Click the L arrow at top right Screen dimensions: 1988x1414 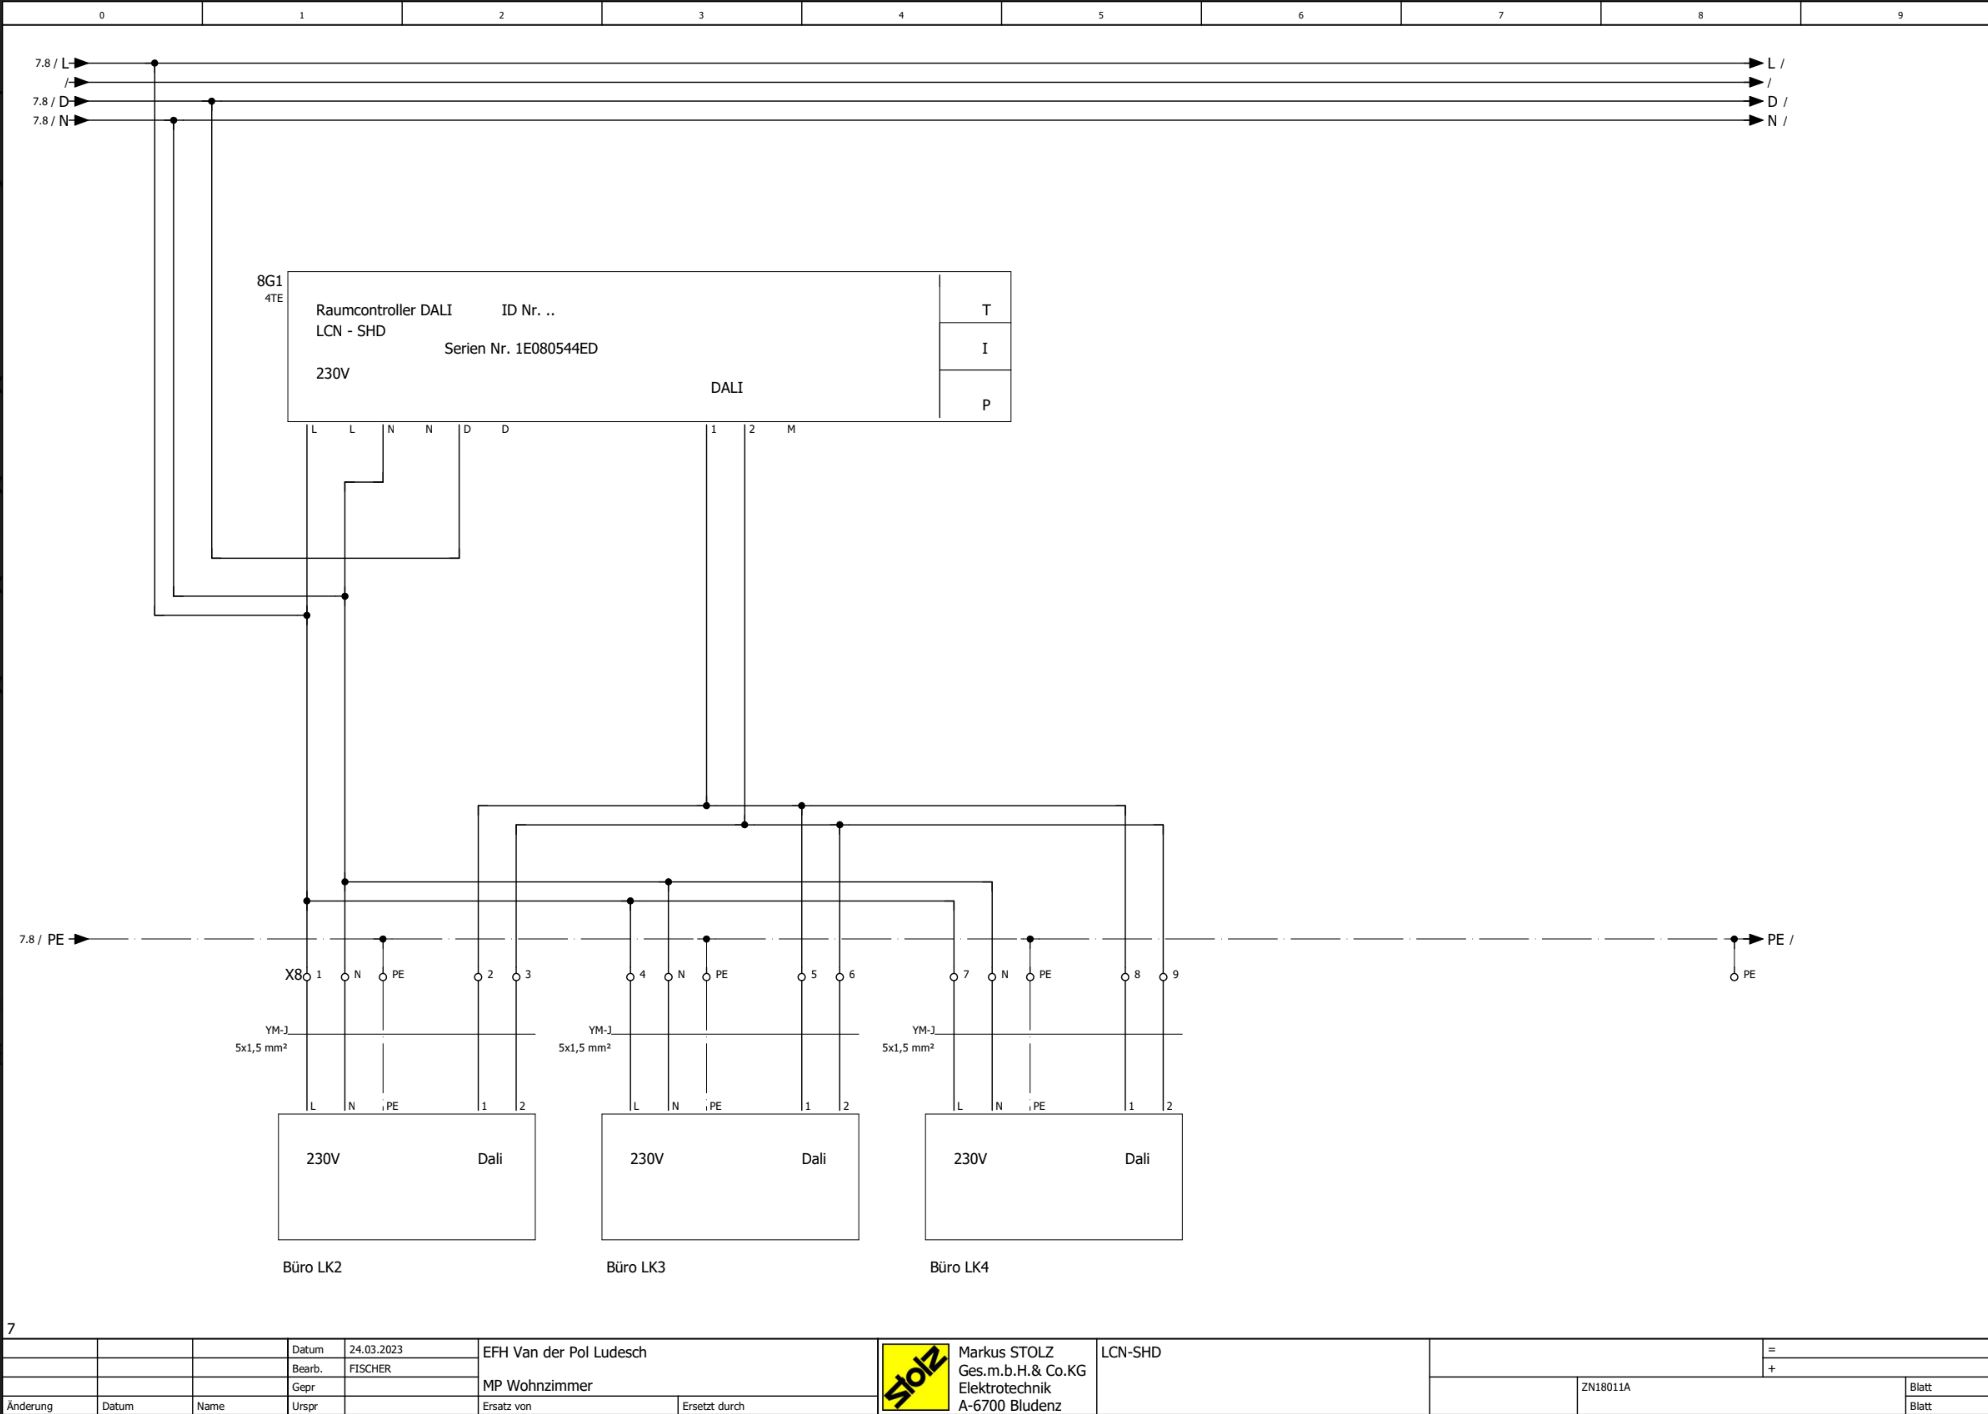[1757, 63]
